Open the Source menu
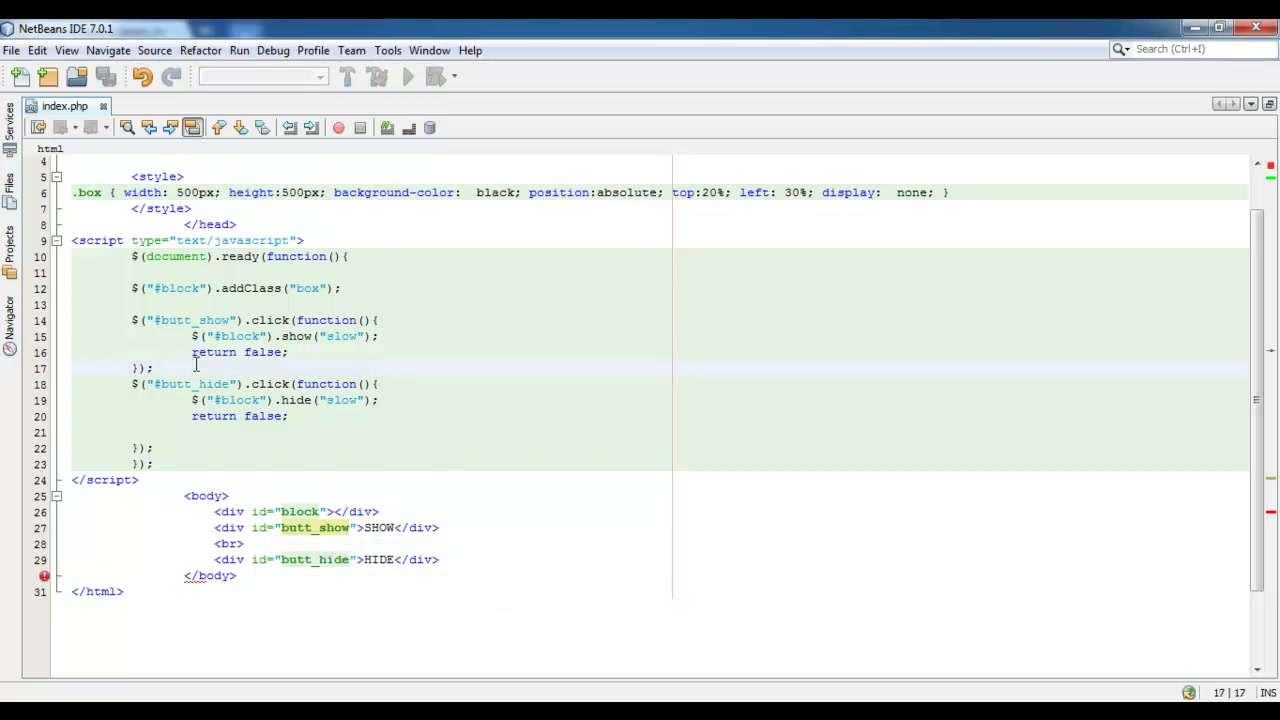Screen dimensions: 1280x720 [x=155, y=50]
